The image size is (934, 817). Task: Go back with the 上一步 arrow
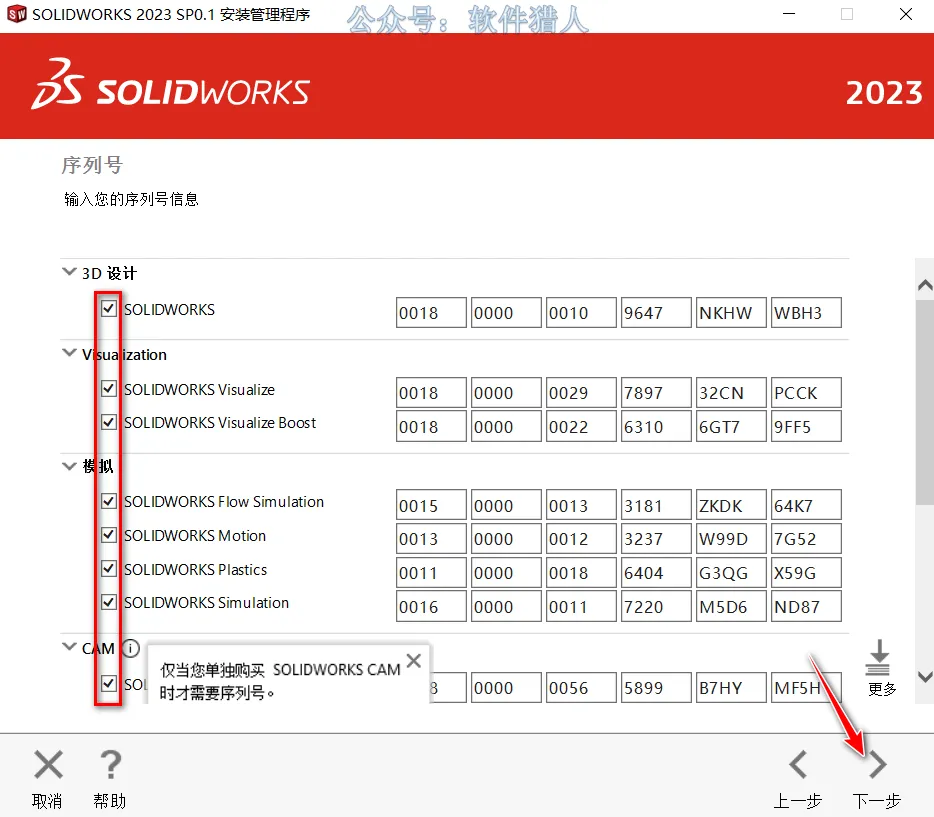pos(798,765)
